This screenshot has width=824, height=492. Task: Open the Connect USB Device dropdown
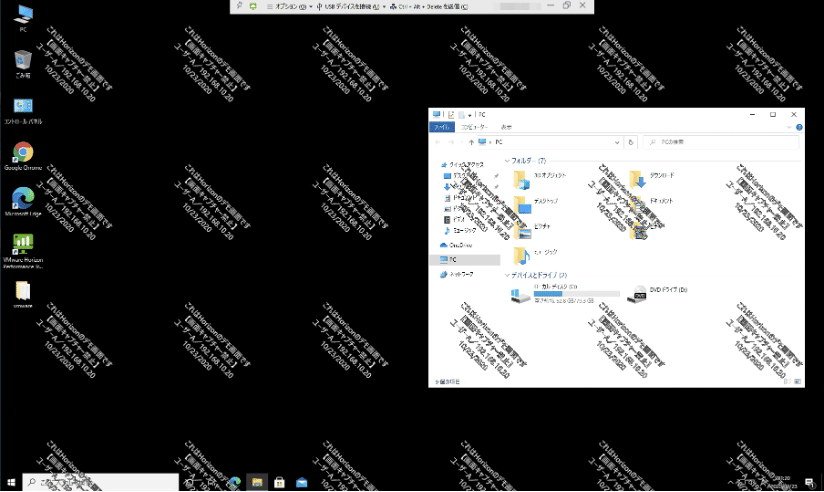(x=351, y=6)
